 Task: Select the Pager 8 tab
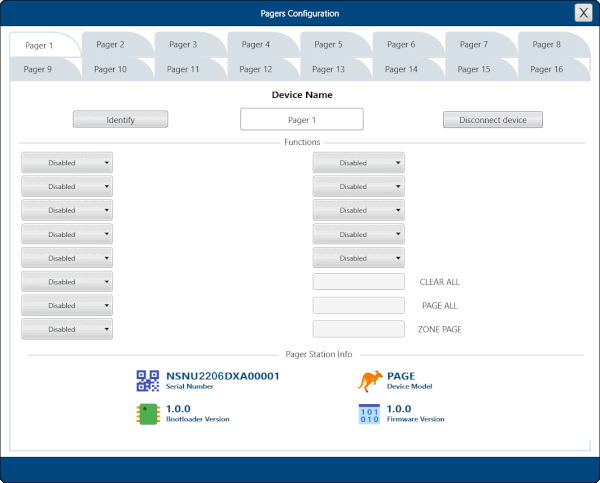click(x=546, y=45)
